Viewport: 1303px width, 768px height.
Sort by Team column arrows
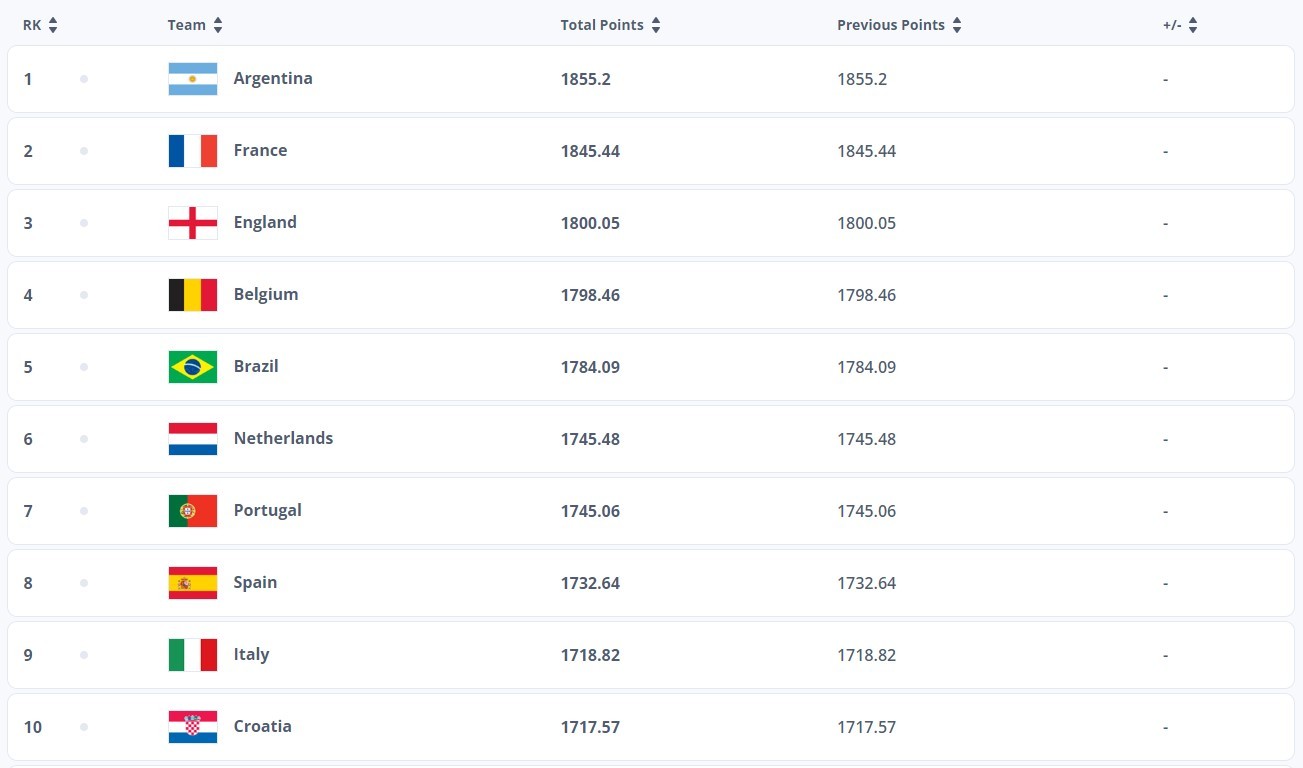[x=218, y=26]
